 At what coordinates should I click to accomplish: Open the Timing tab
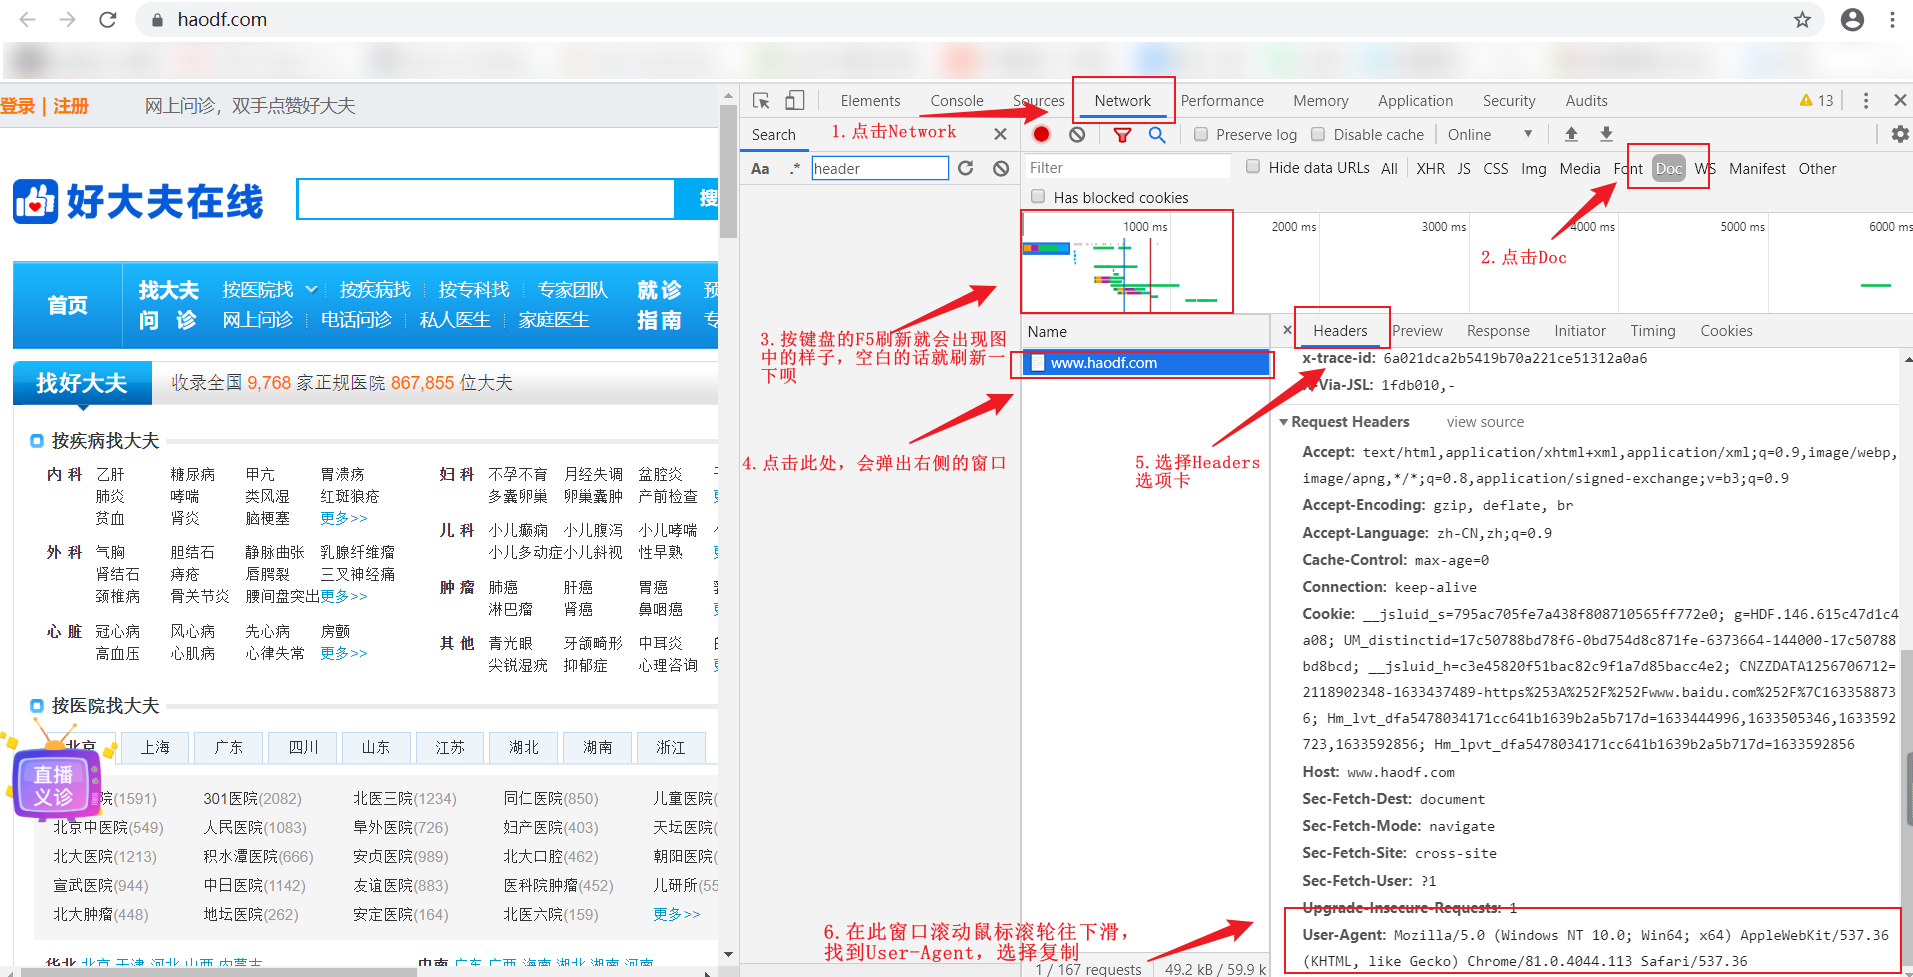pos(1652,330)
